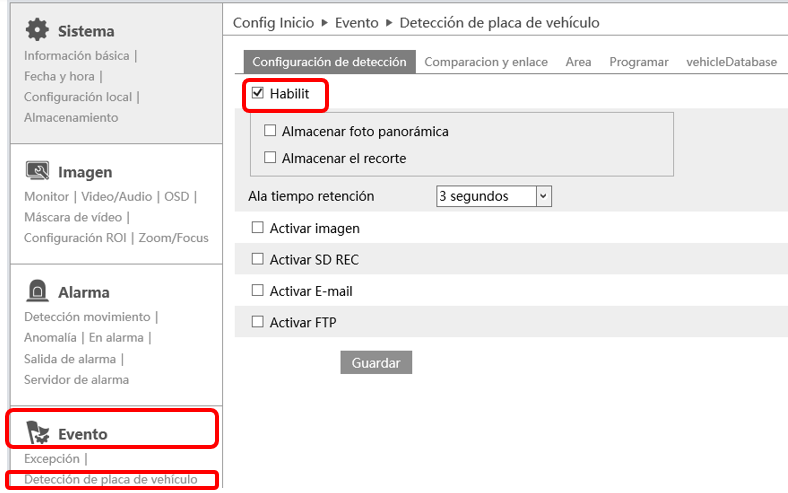Click the Imagen monitor icon
The image size is (788, 493).
pyautogui.click(x=37, y=171)
